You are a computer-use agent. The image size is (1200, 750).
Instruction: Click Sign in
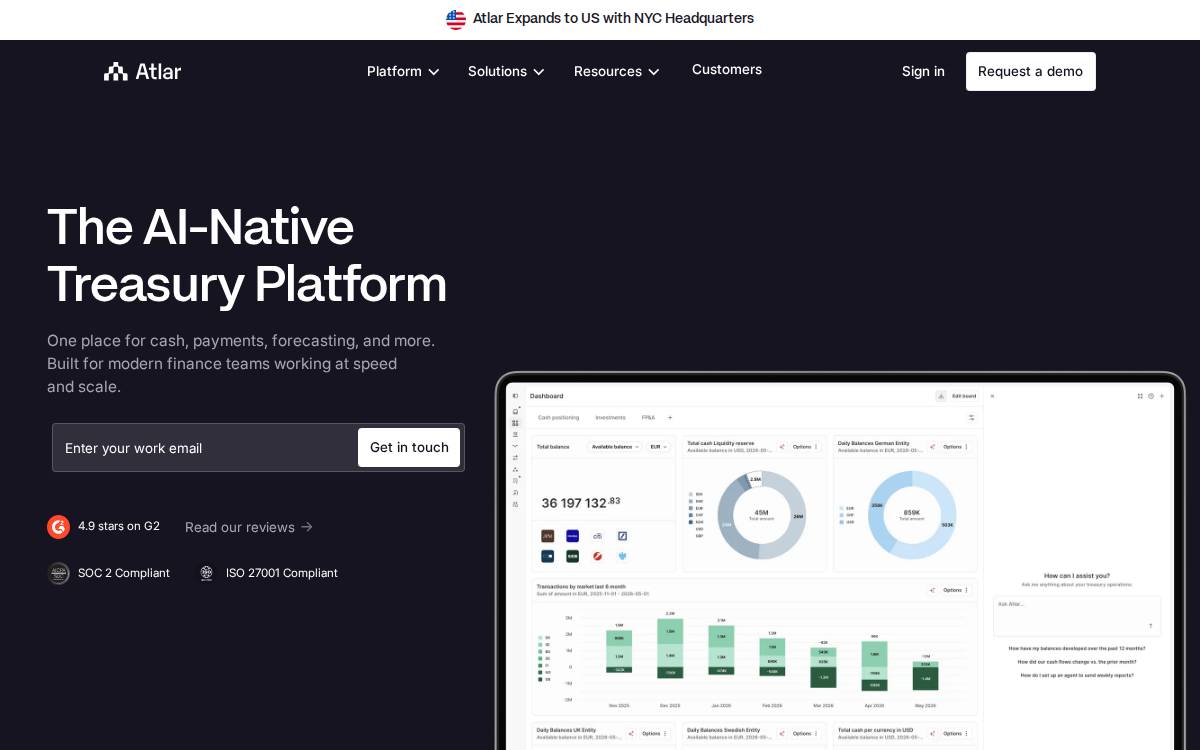[923, 71]
